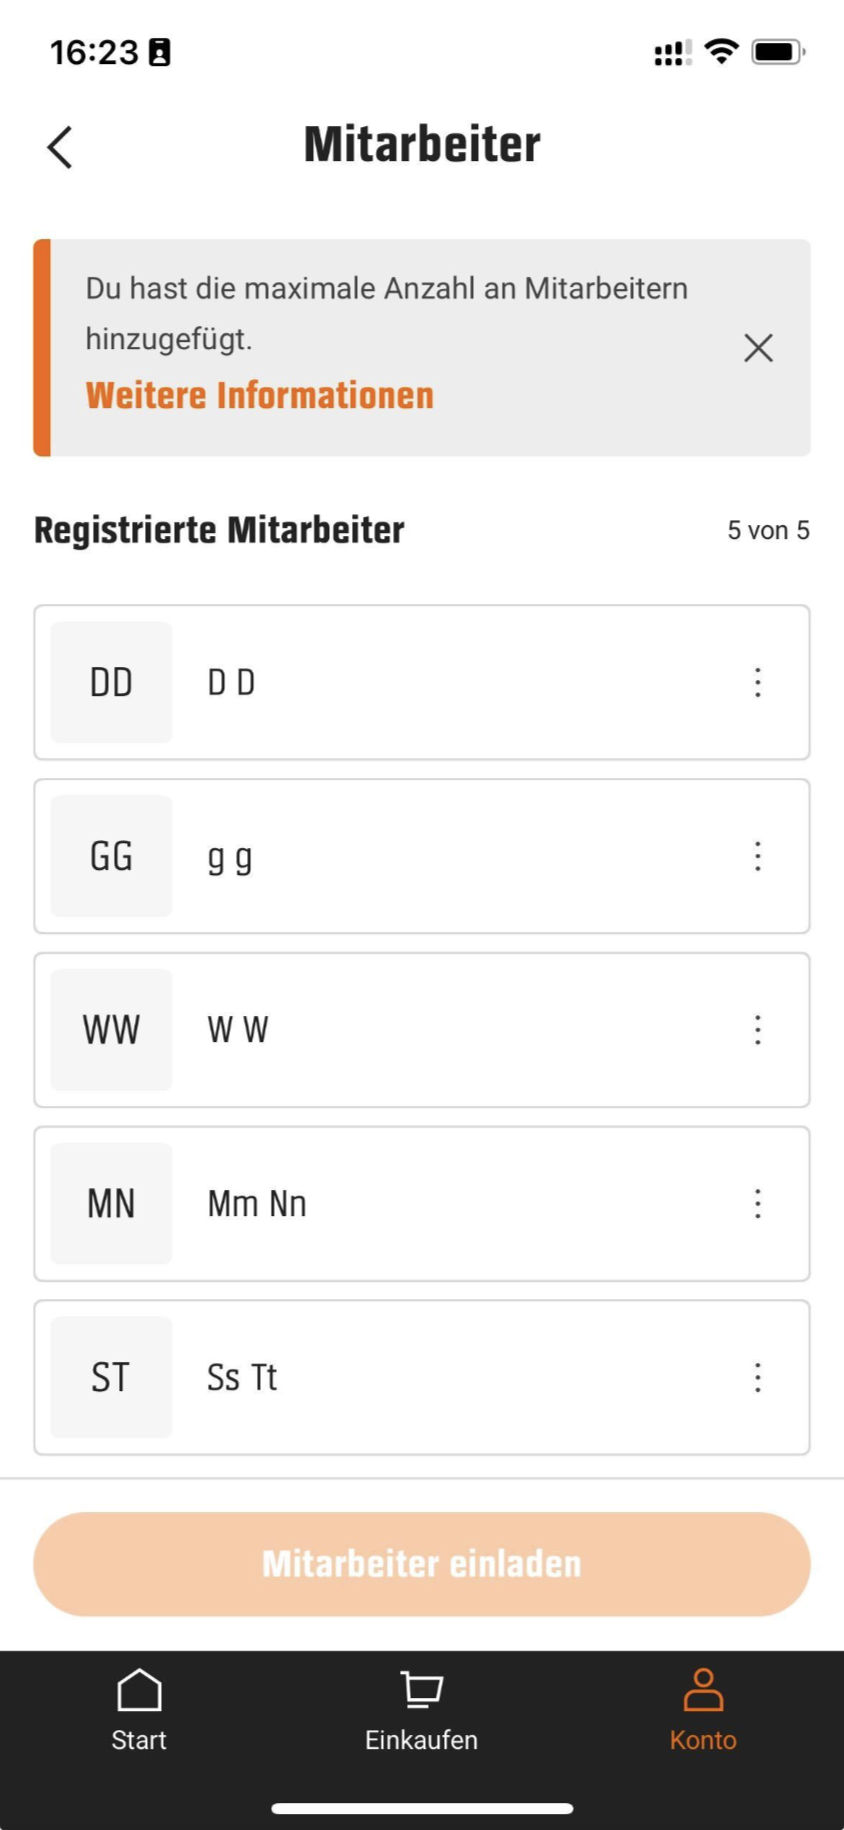Viewport: 844px width, 1830px height.
Task: Tap the WW initials avatar
Action: [x=111, y=1030]
